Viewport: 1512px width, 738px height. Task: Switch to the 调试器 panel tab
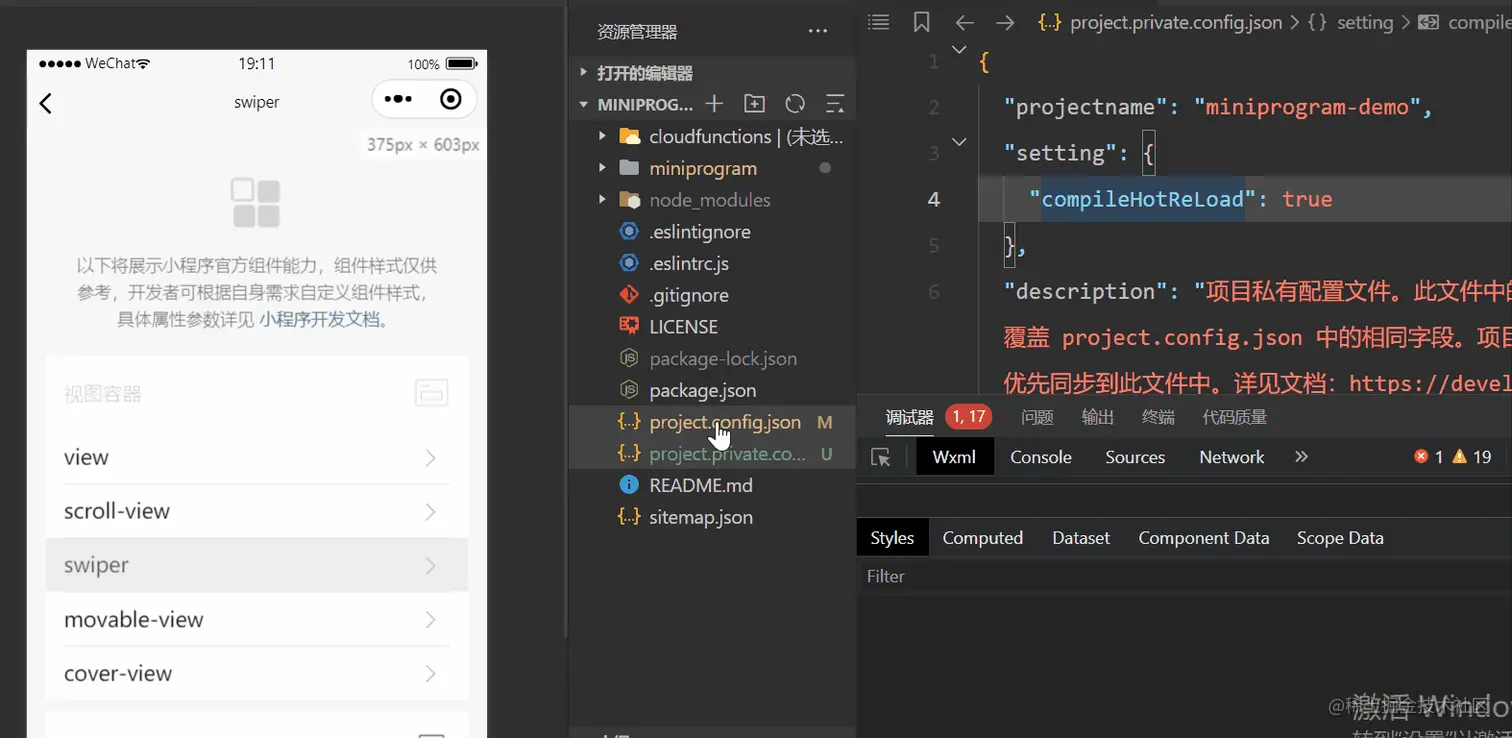click(x=910, y=417)
